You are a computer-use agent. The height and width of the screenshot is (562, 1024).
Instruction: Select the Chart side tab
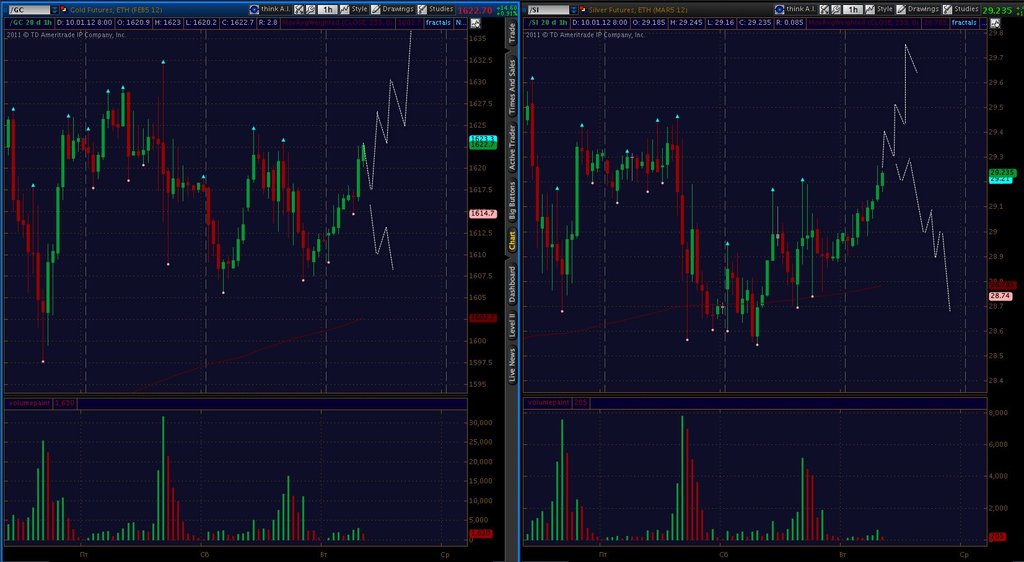pyautogui.click(x=512, y=241)
